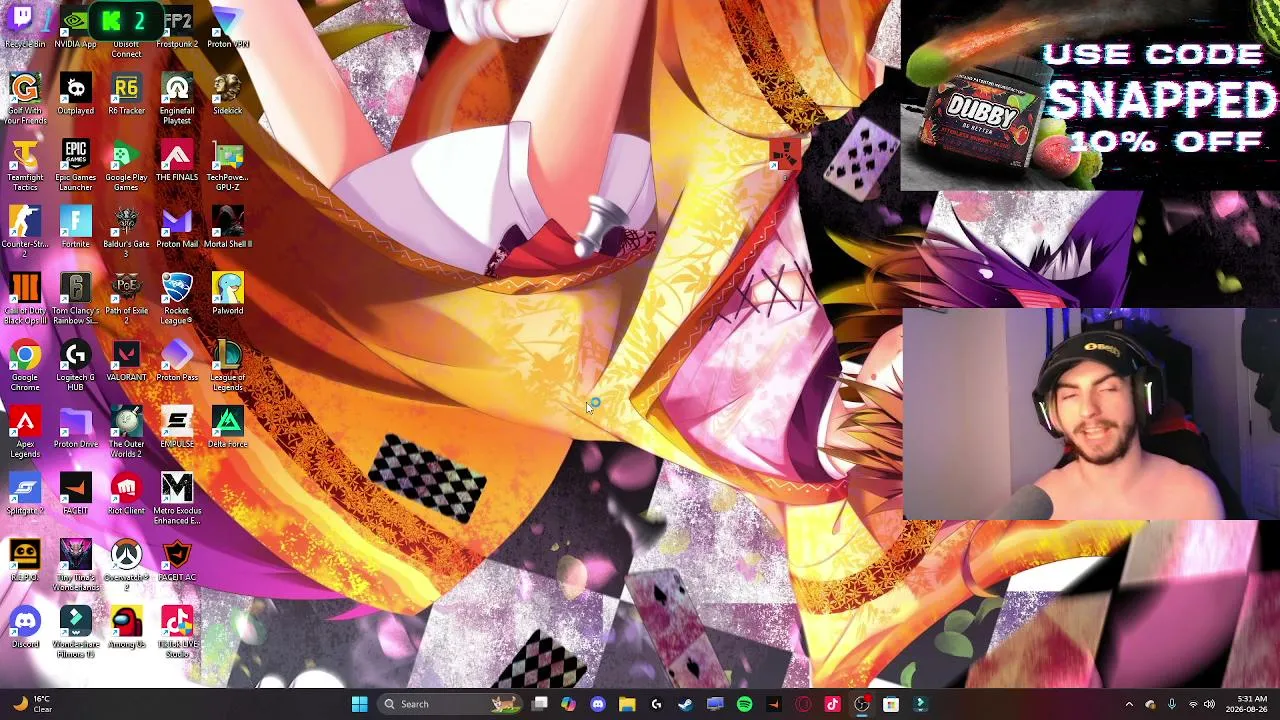The image size is (1280, 720).
Task: Select the Tiny Tina's Wonderlands desktop icon
Action: click(x=75, y=566)
